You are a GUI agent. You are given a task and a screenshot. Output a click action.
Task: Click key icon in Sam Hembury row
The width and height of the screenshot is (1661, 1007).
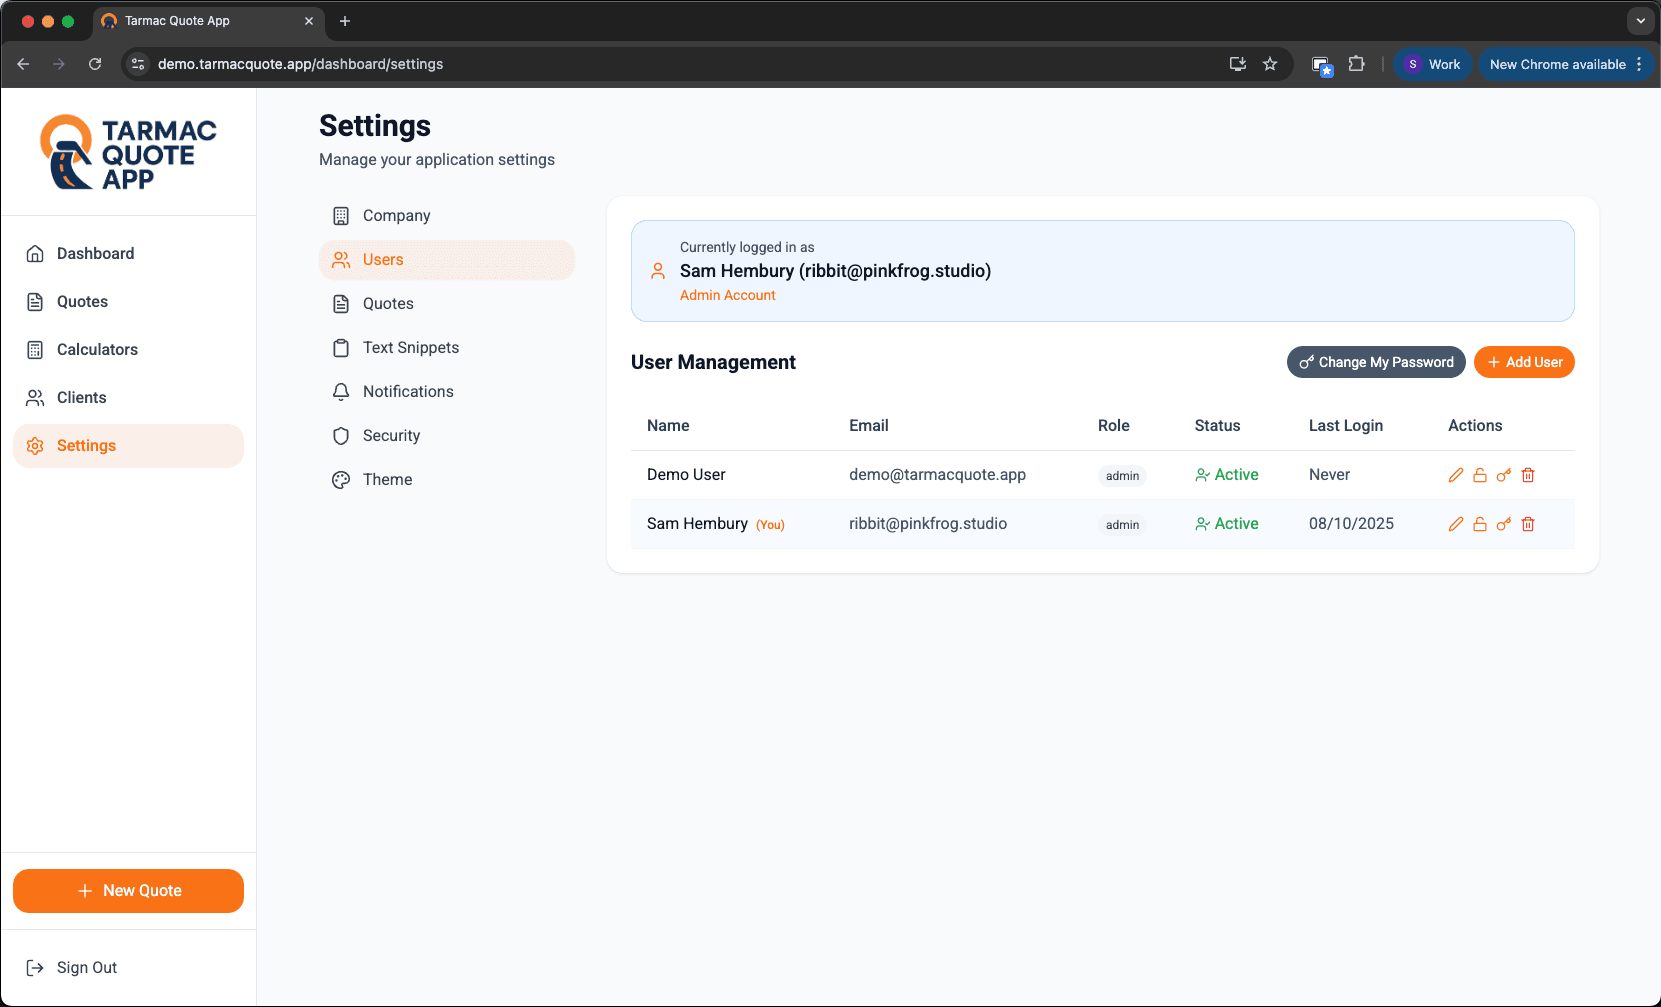(1504, 524)
